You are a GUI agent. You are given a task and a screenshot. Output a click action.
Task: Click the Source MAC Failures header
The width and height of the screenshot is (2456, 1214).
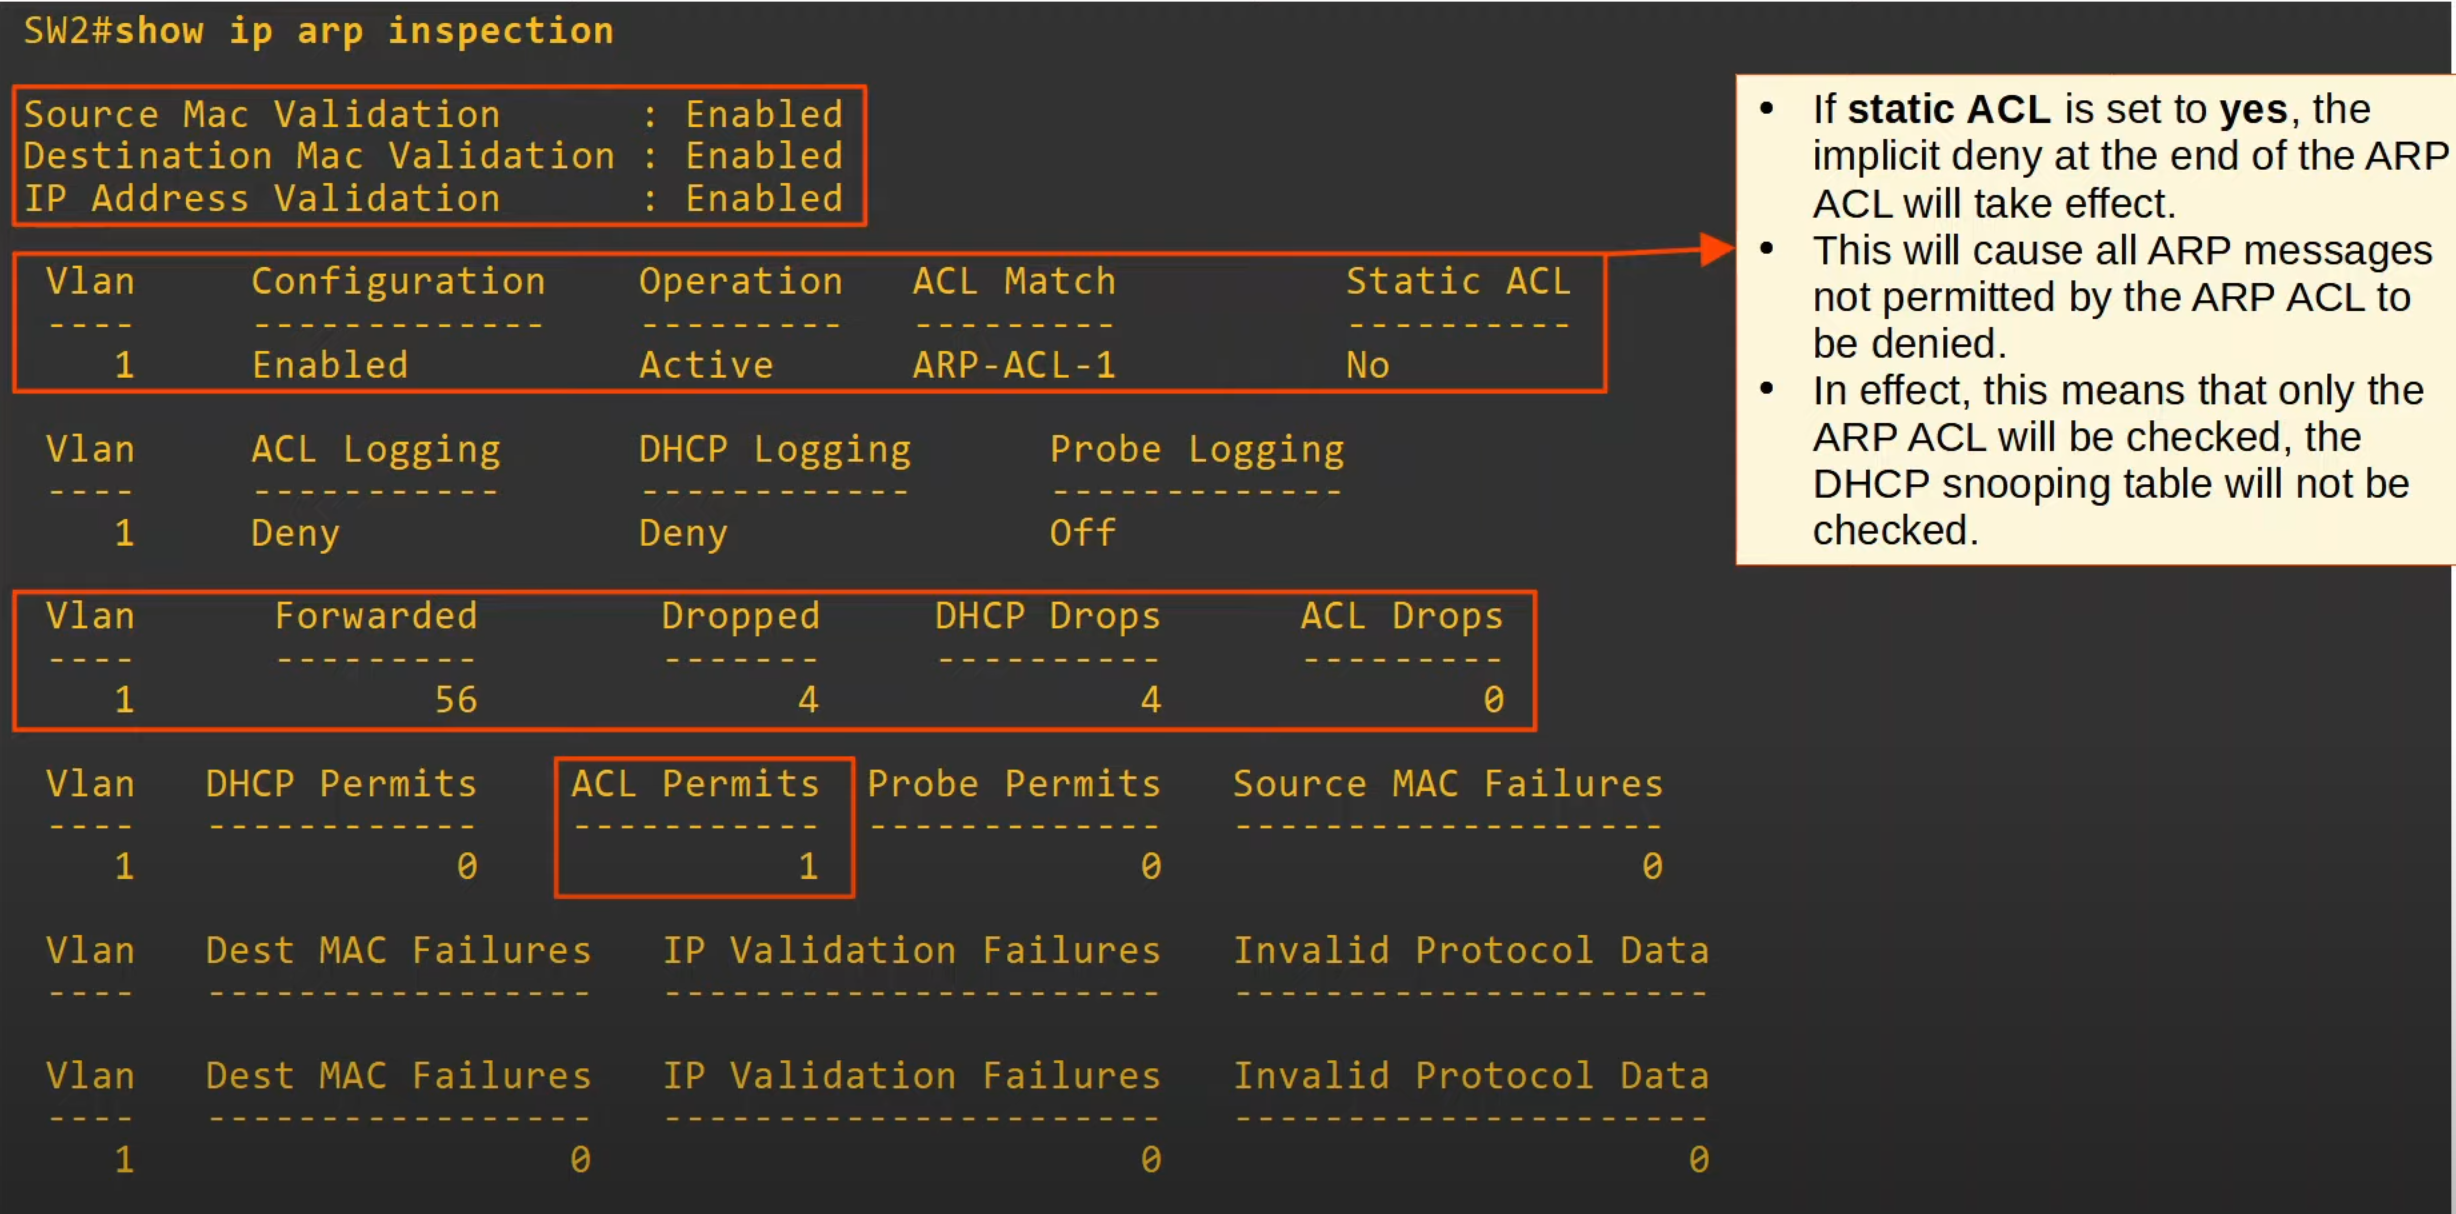point(1447,783)
